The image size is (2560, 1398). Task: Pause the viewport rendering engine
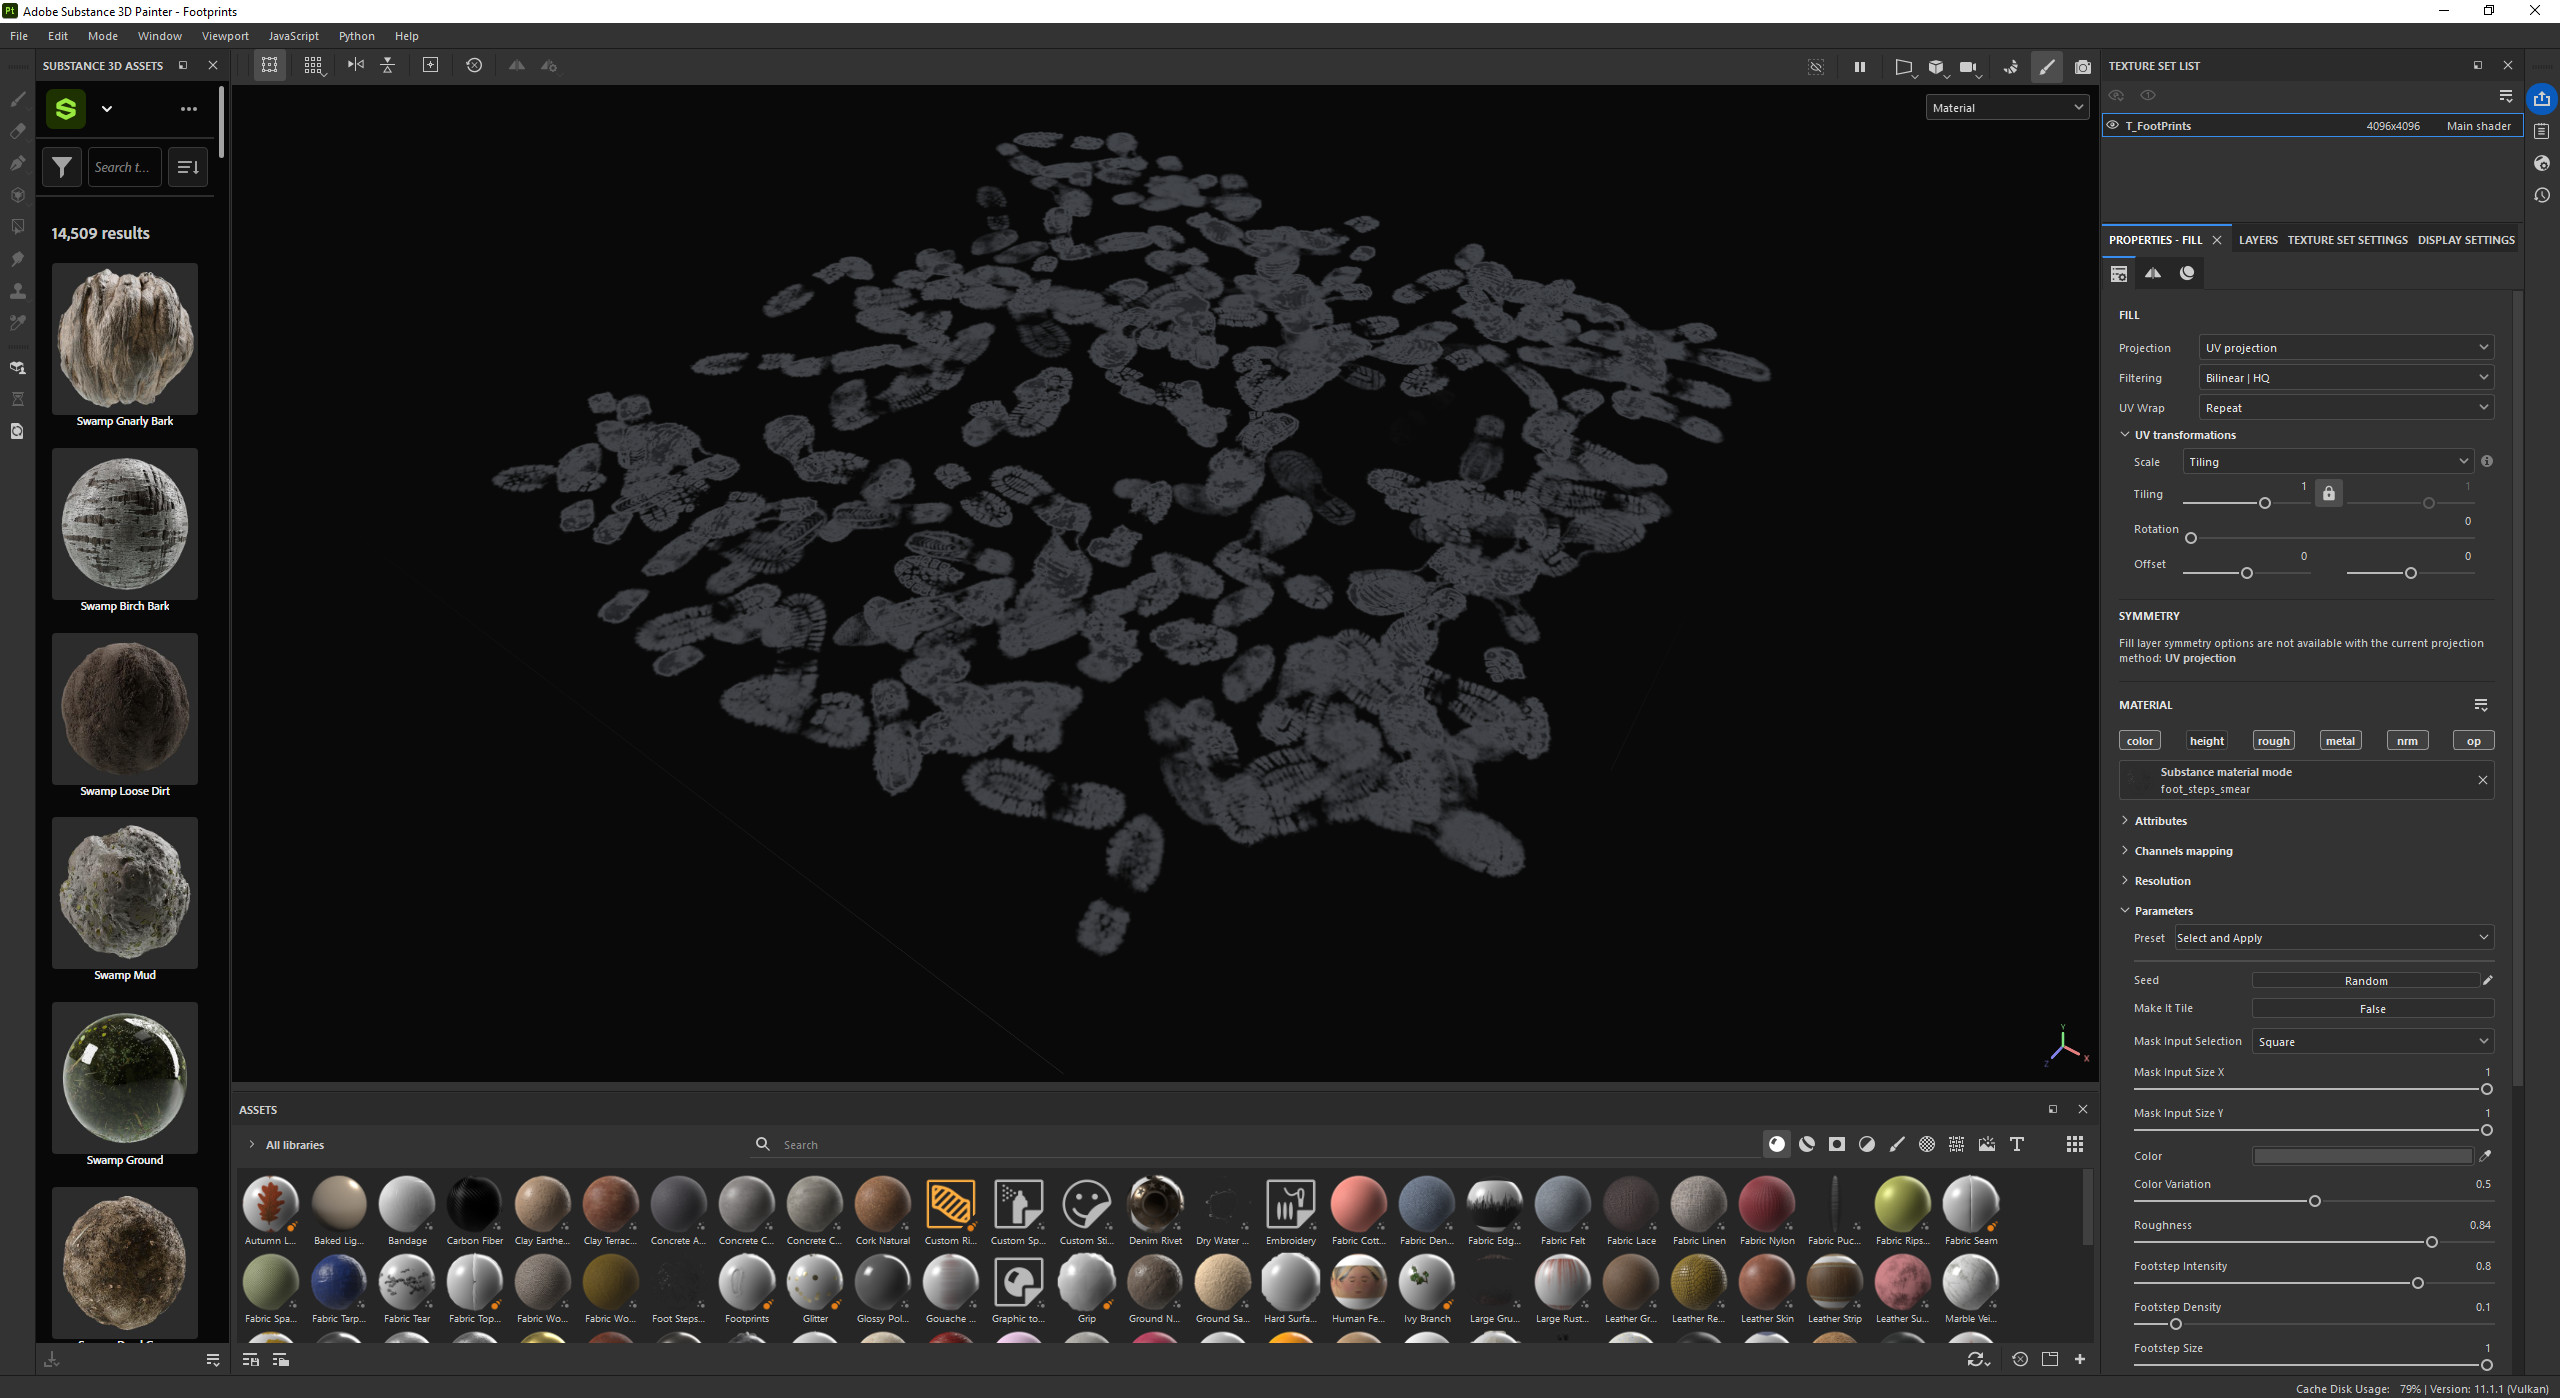pos(1860,66)
